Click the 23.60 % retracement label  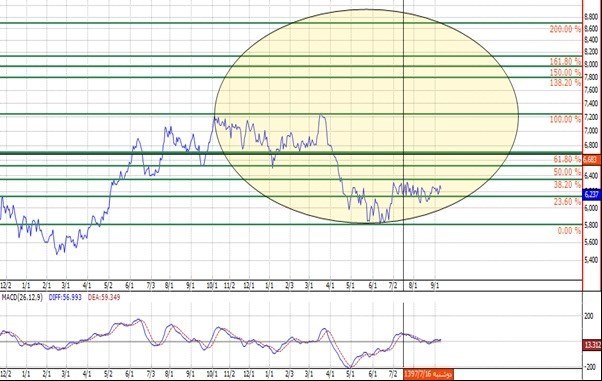(x=567, y=201)
